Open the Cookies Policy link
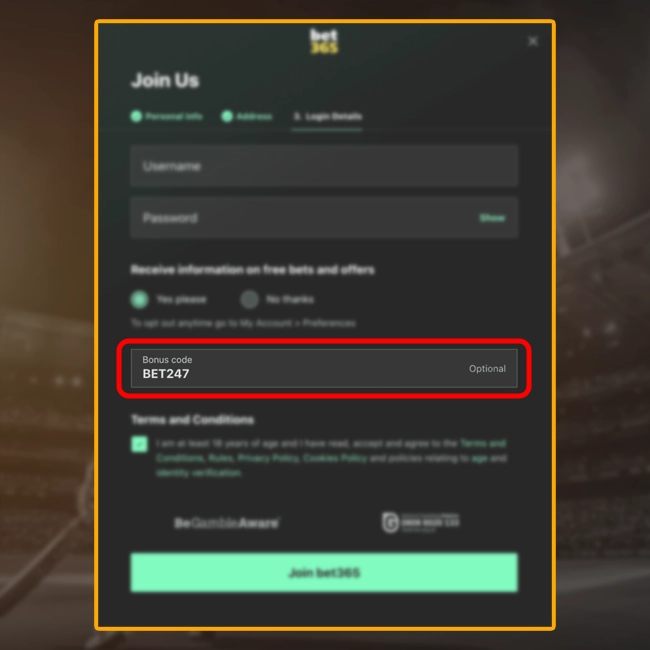Screen dimensions: 650x650 (x=335, y=458)
